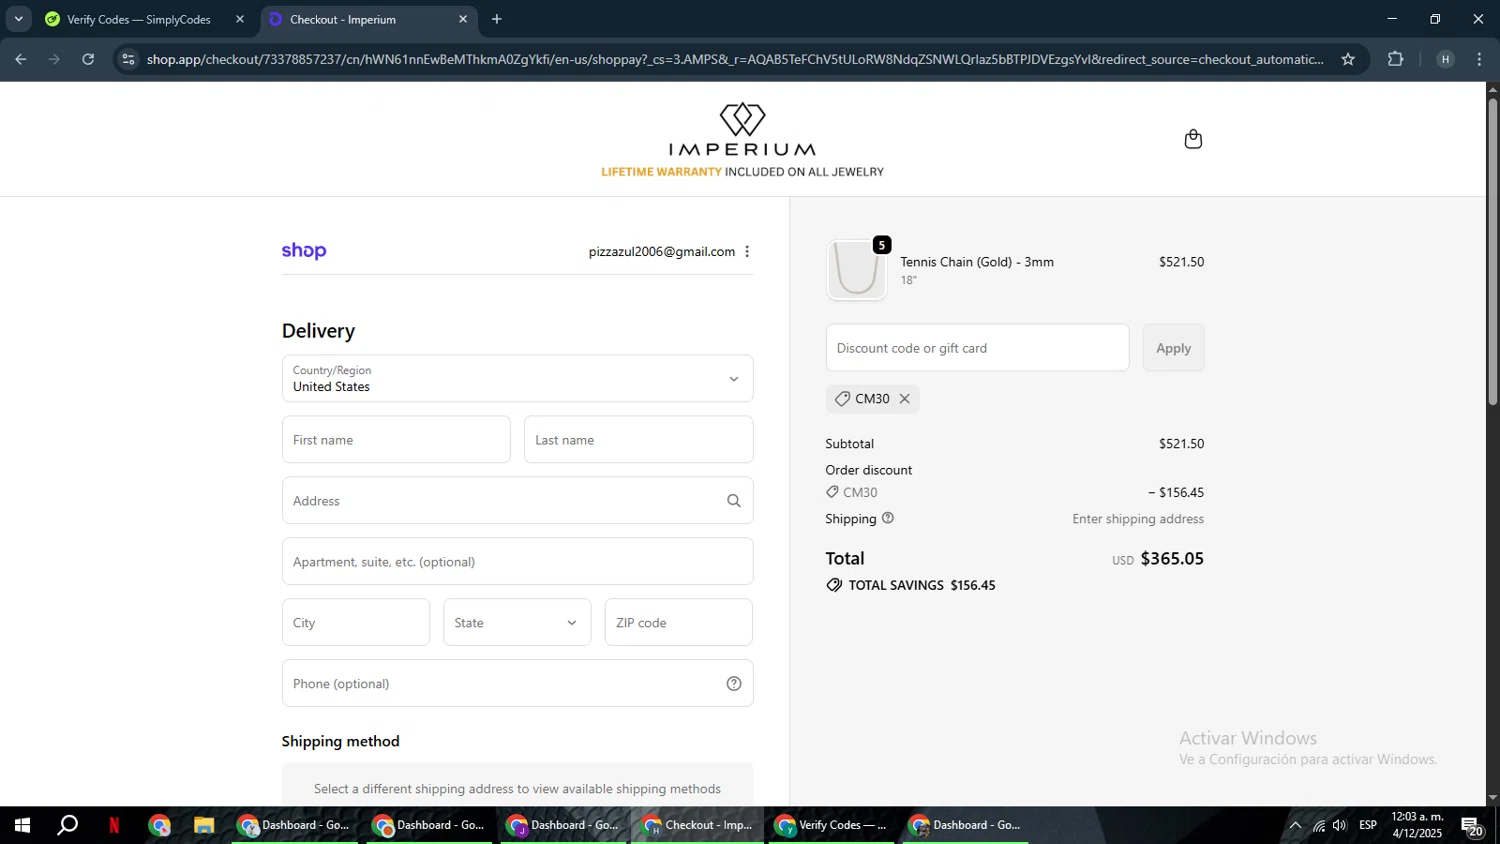Open the pinned Chrome taskbar icon
This screenshot has width=1500, height=844.
pyautogui.click(x=159, y=826)
